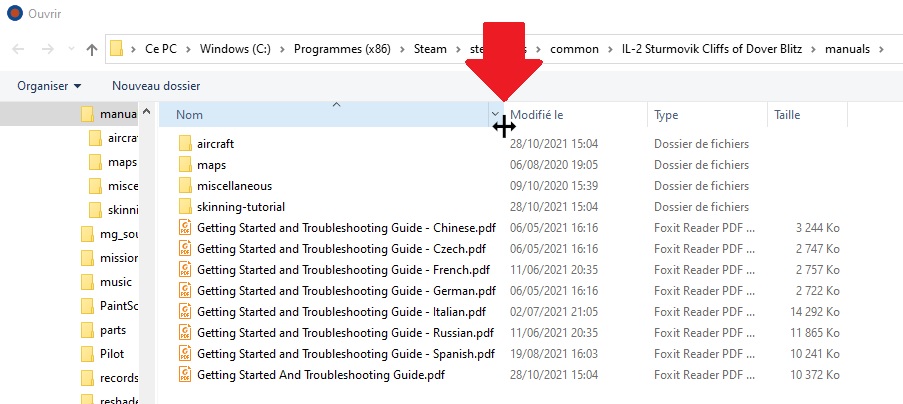Select the skinning-tutorial folder icon in file list
This screenshot has width=903, height=404.
[x=185, y=207]
